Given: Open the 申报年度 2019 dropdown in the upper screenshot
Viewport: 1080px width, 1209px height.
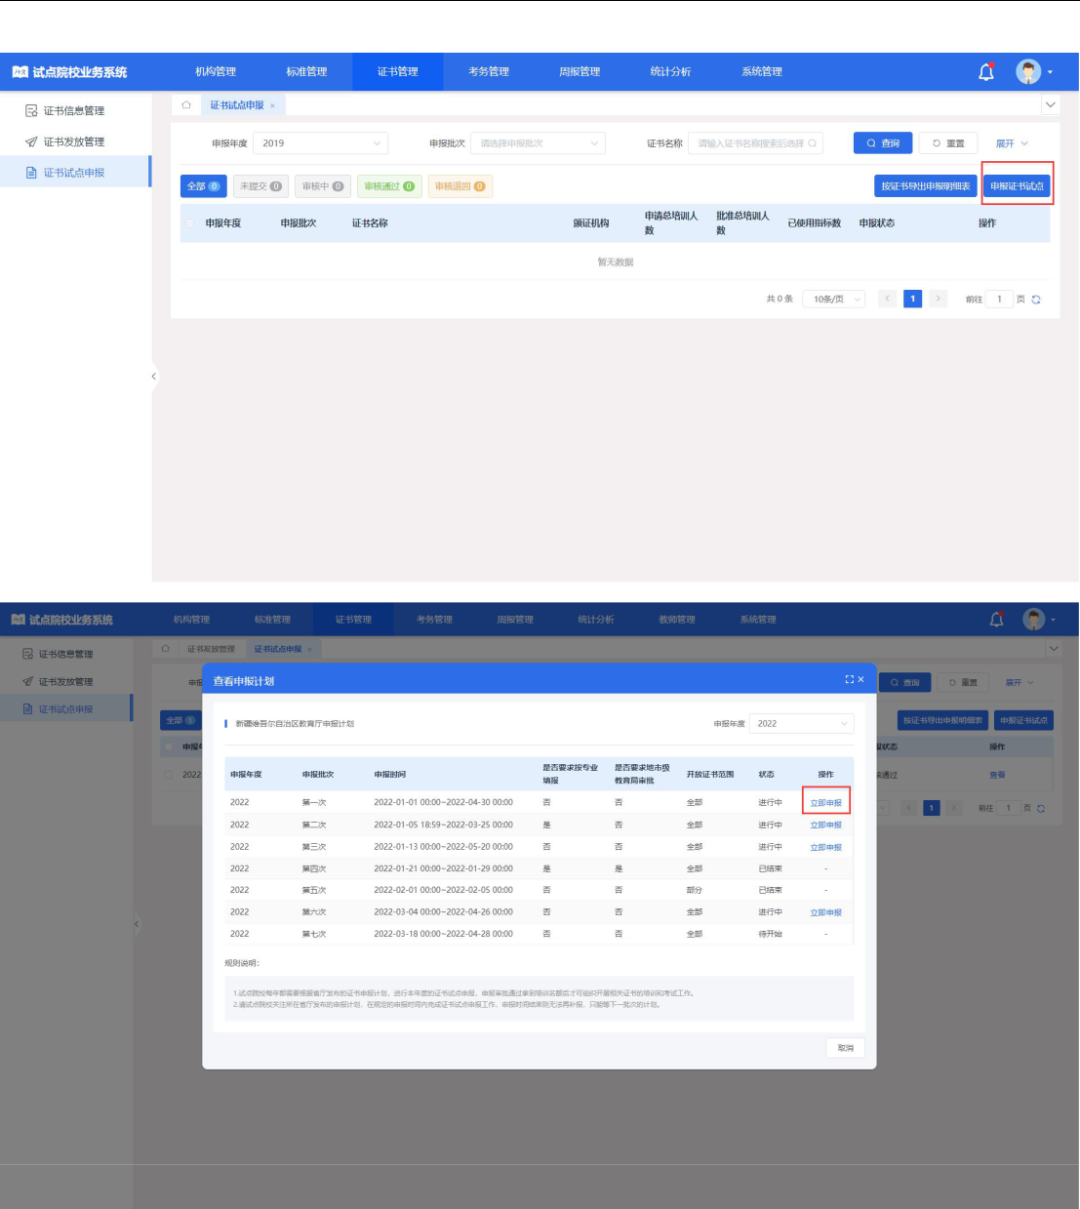Looking at the screenshot, I should (x=321, y=143).
